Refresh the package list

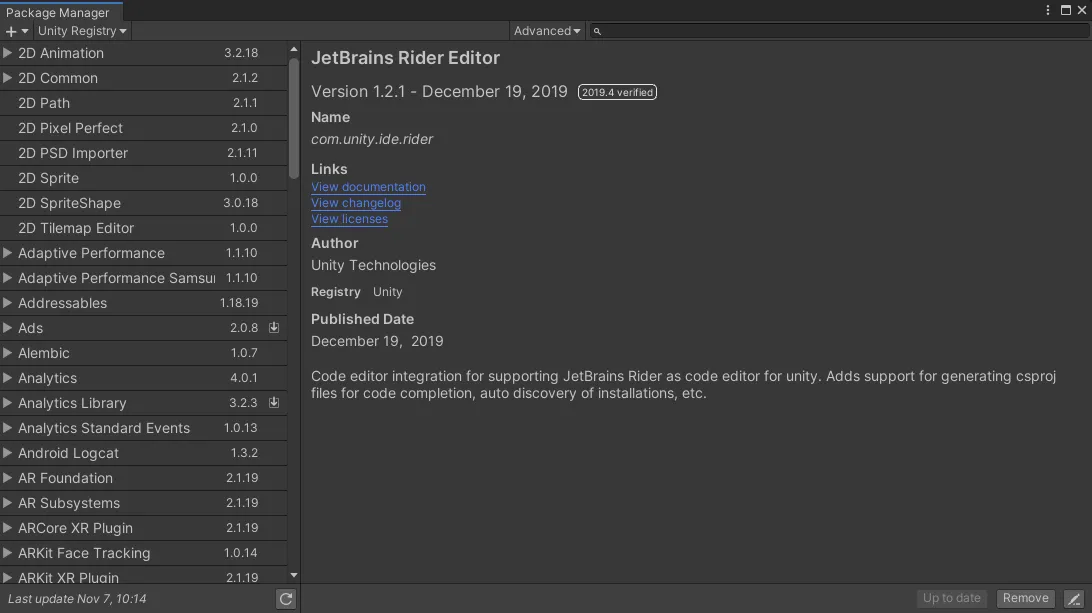(285, 598)
